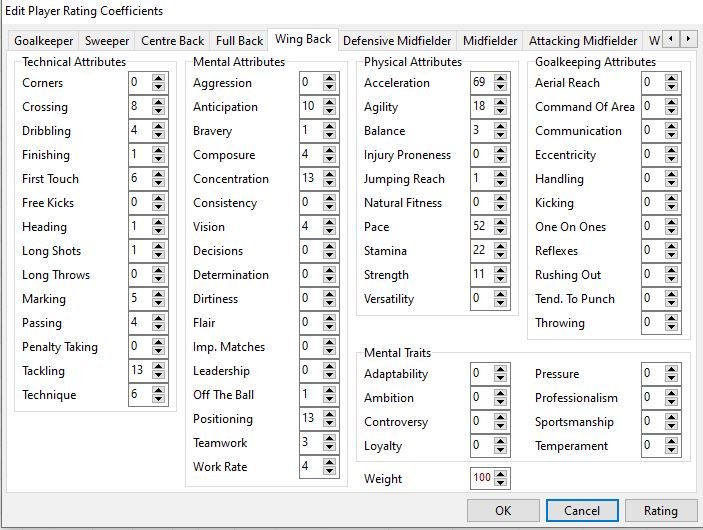Switch to the Goalkeeper tab
This screenshot has height=530, width=703.
coord(43,41)
